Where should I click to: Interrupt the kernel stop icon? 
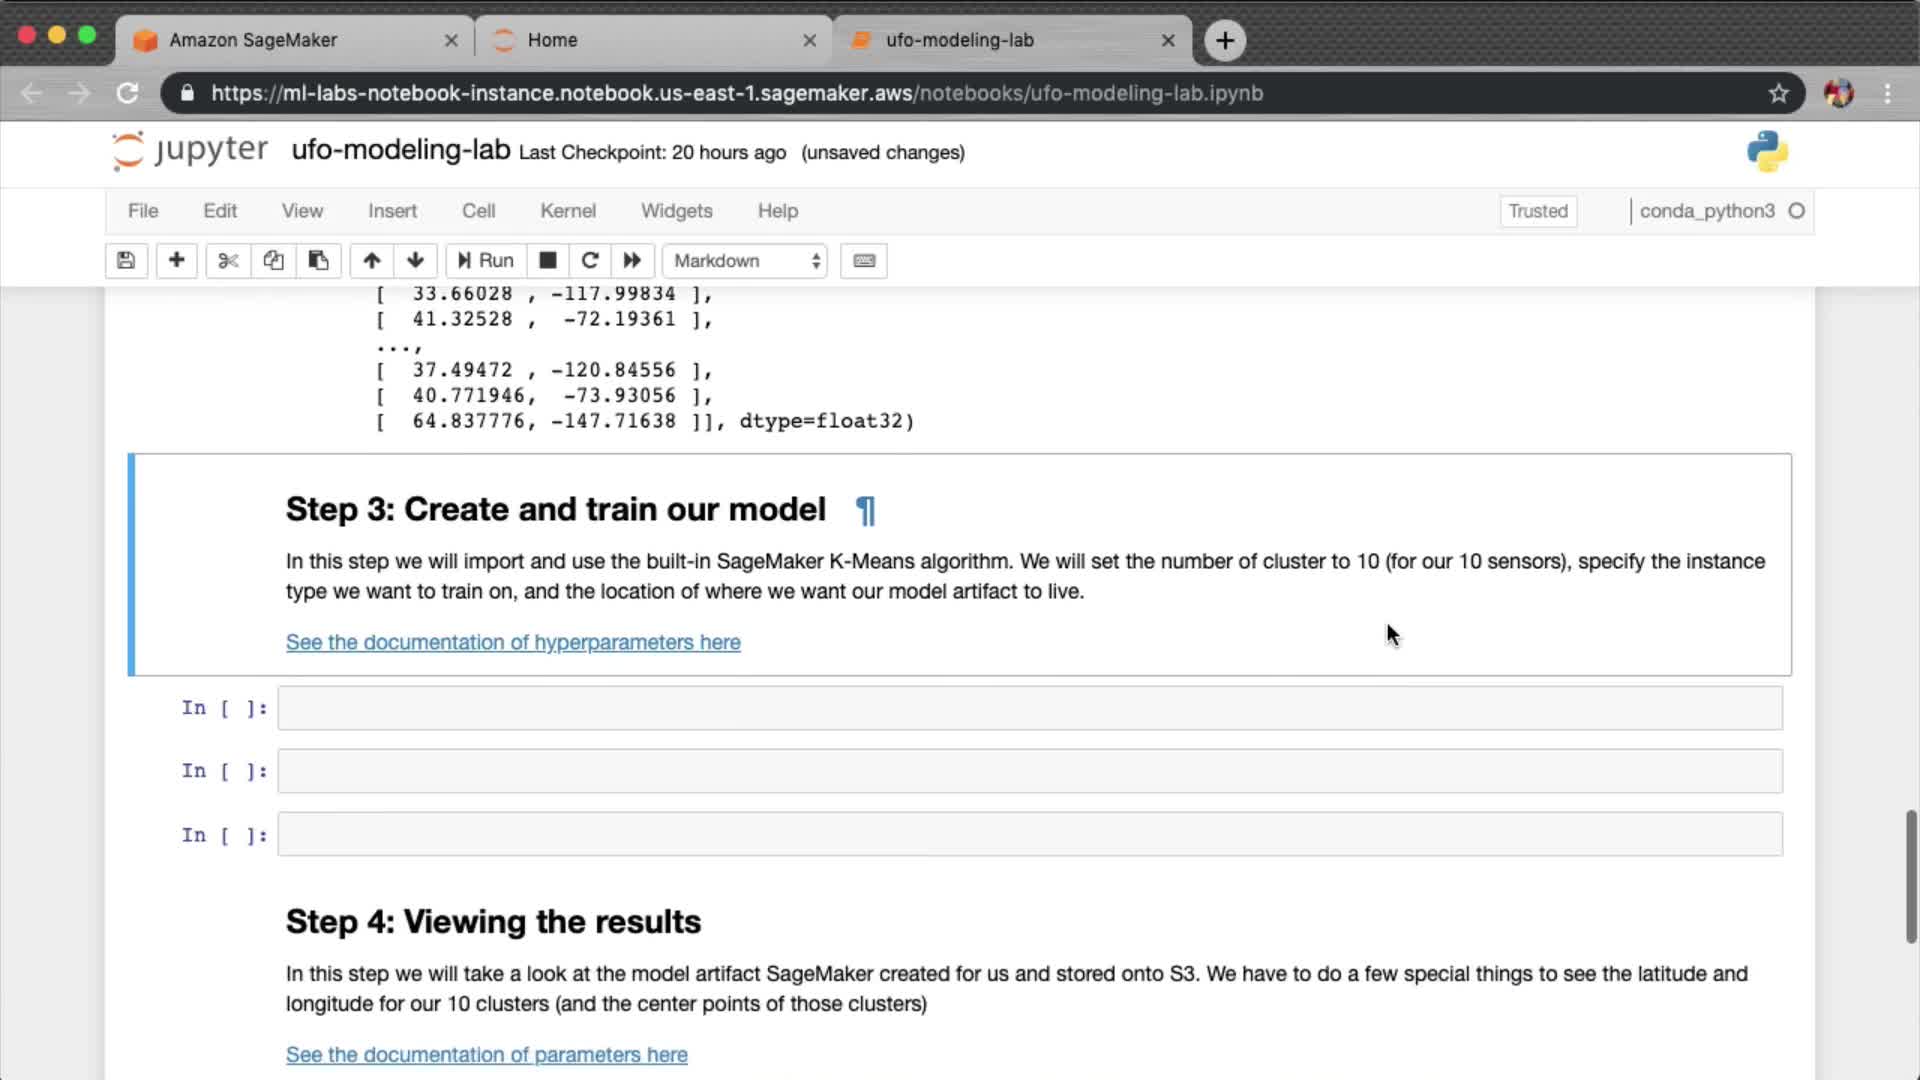click(x=547, y=261)
